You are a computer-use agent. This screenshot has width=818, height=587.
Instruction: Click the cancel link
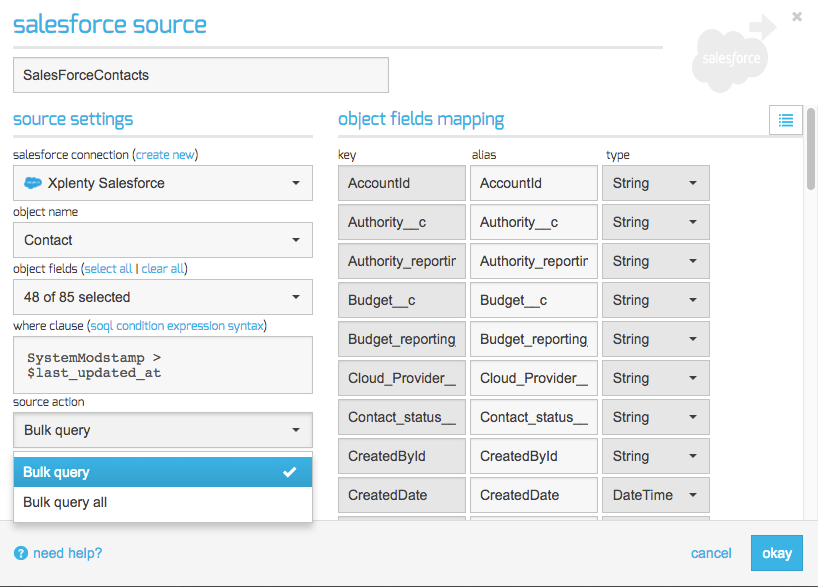pos(711,553)
